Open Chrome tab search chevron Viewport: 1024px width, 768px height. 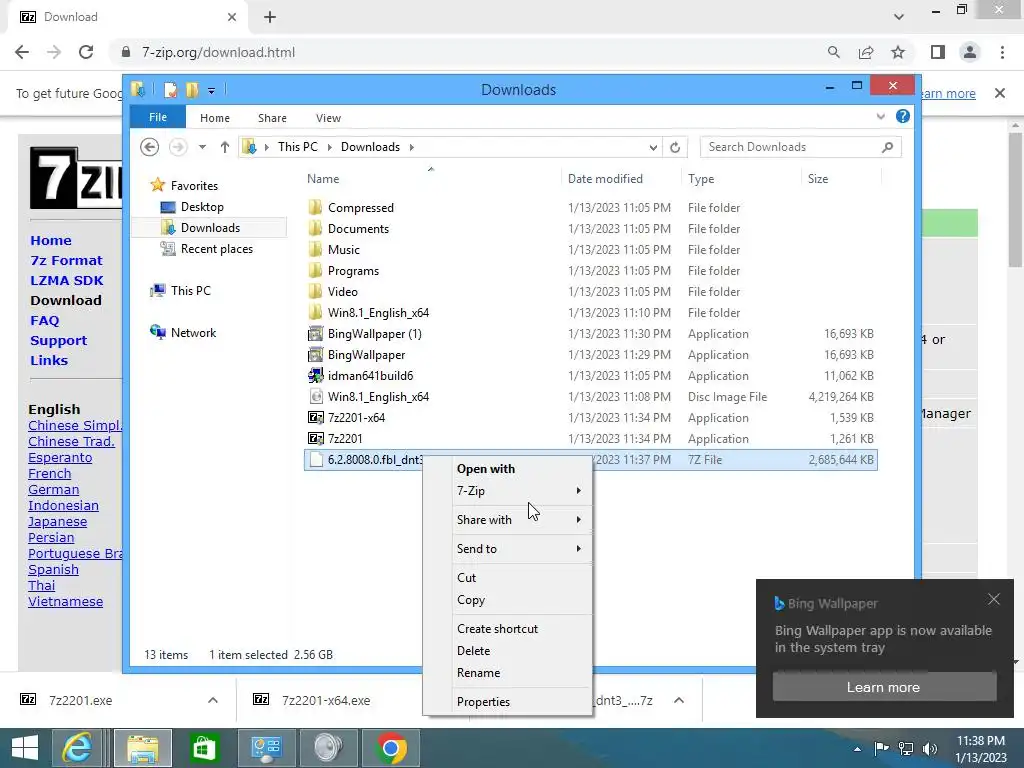pyautogui.click(x=899, y=17)
